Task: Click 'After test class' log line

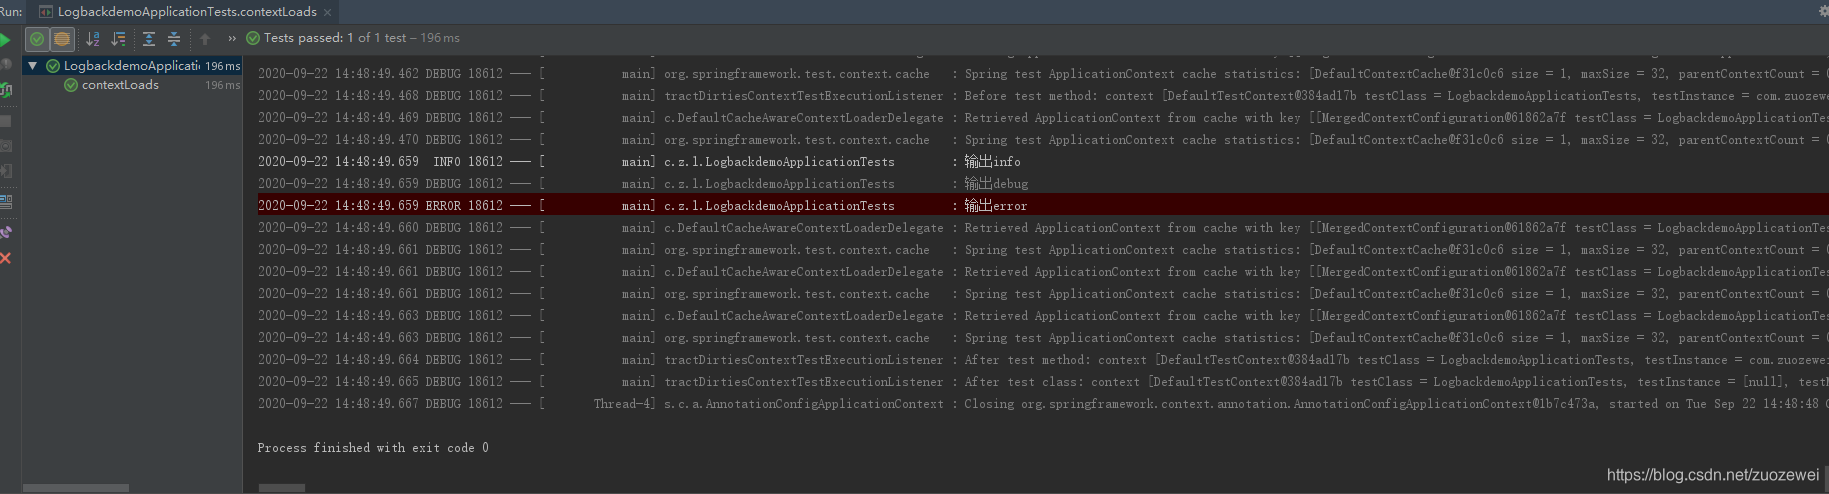Action: click(x=1043, y=382)
